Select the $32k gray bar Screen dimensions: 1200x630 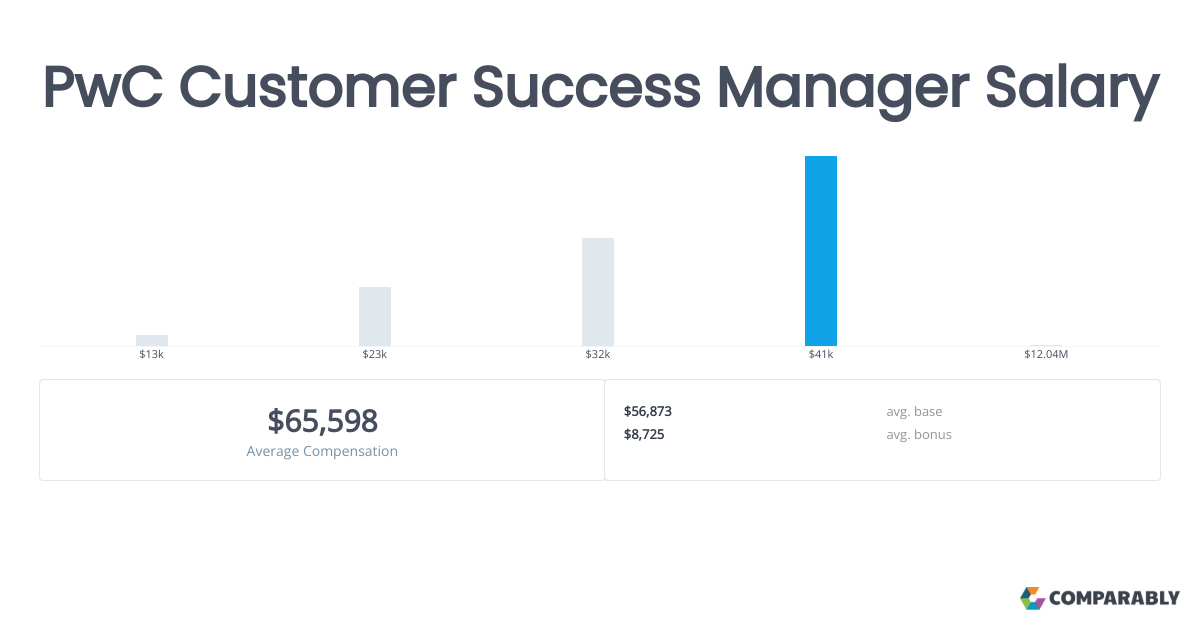point(598,292)
